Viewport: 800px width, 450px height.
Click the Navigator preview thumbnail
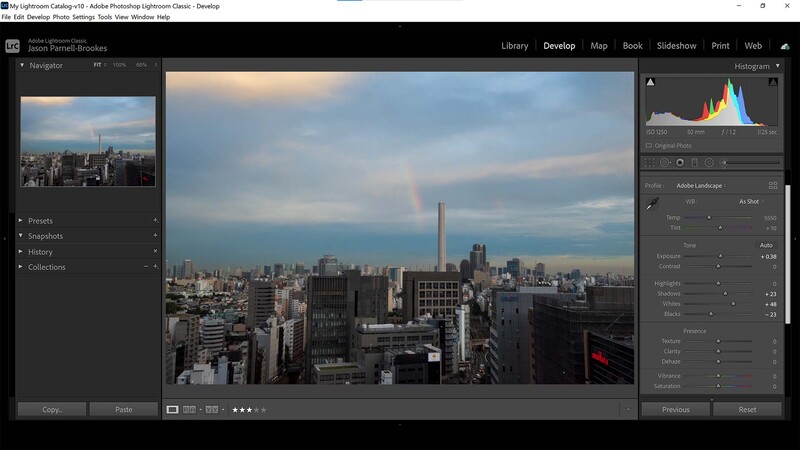click(x=88, y=141)
